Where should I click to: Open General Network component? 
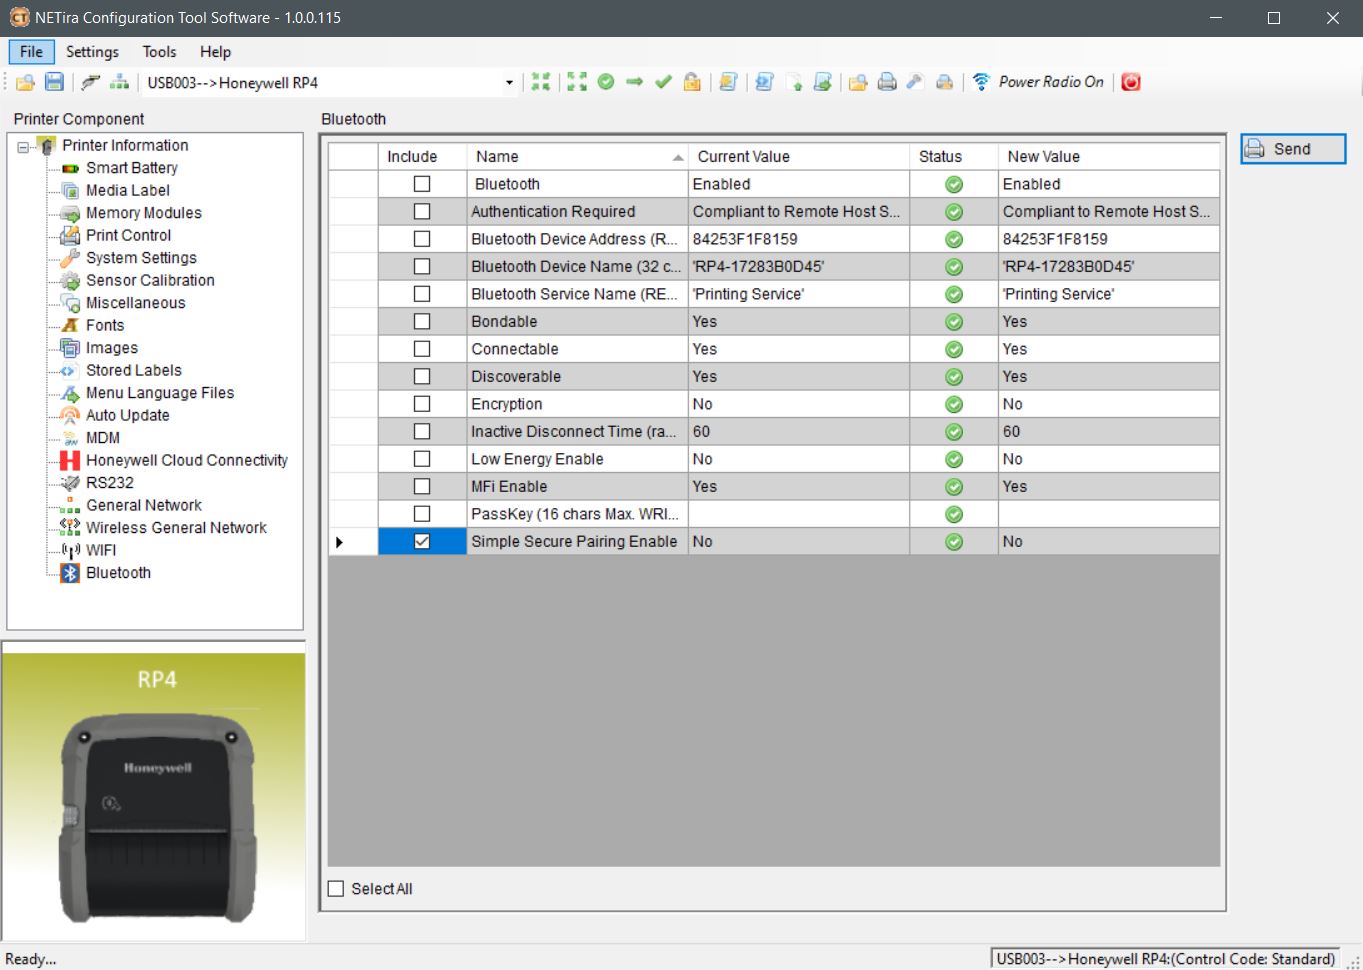(144, 505)
